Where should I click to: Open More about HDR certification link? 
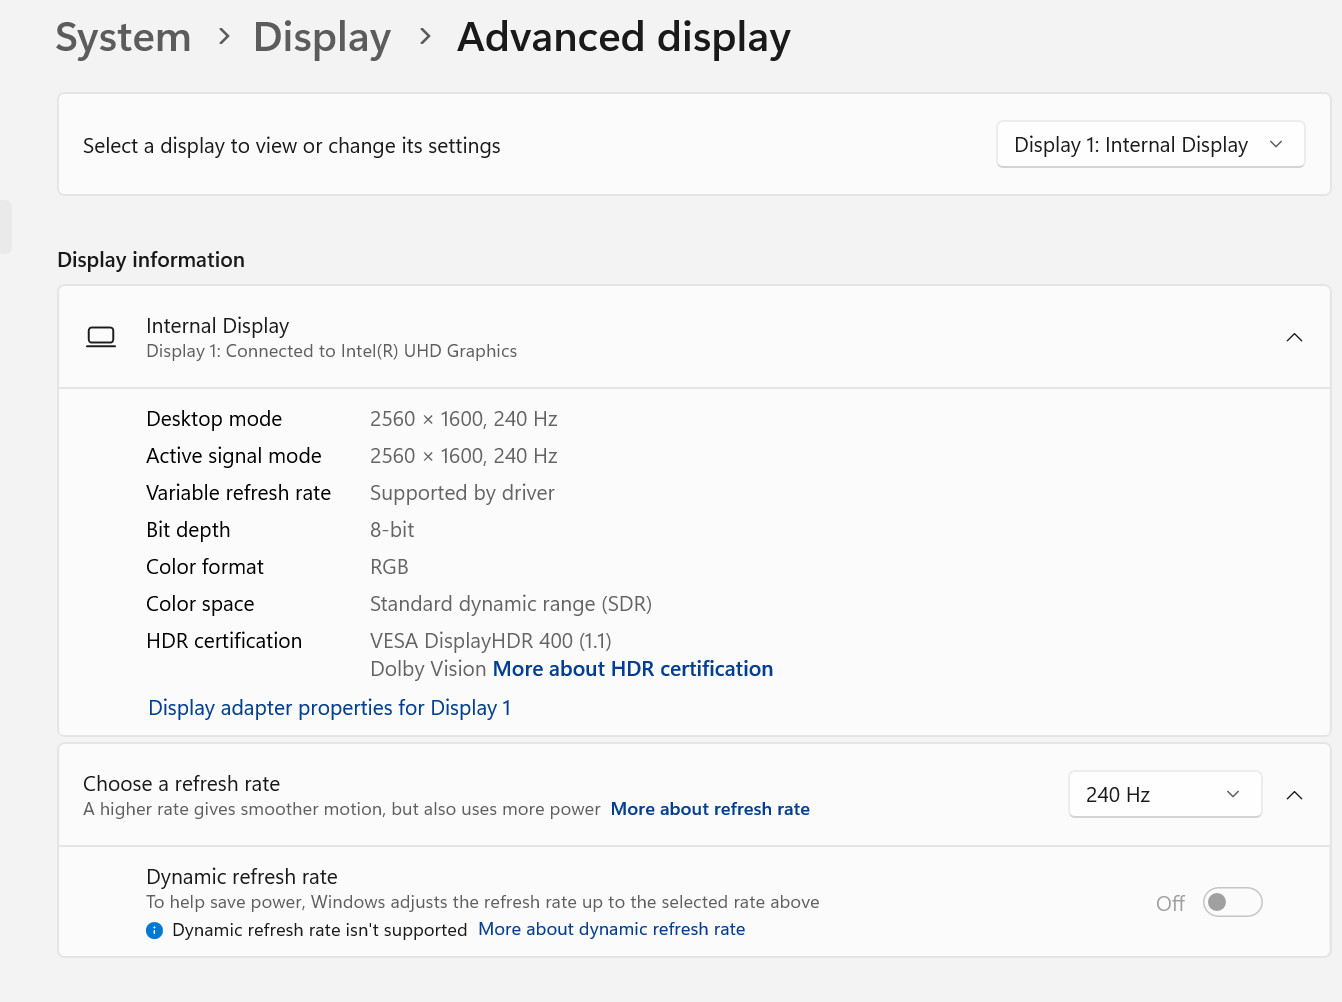click(633, 669)
